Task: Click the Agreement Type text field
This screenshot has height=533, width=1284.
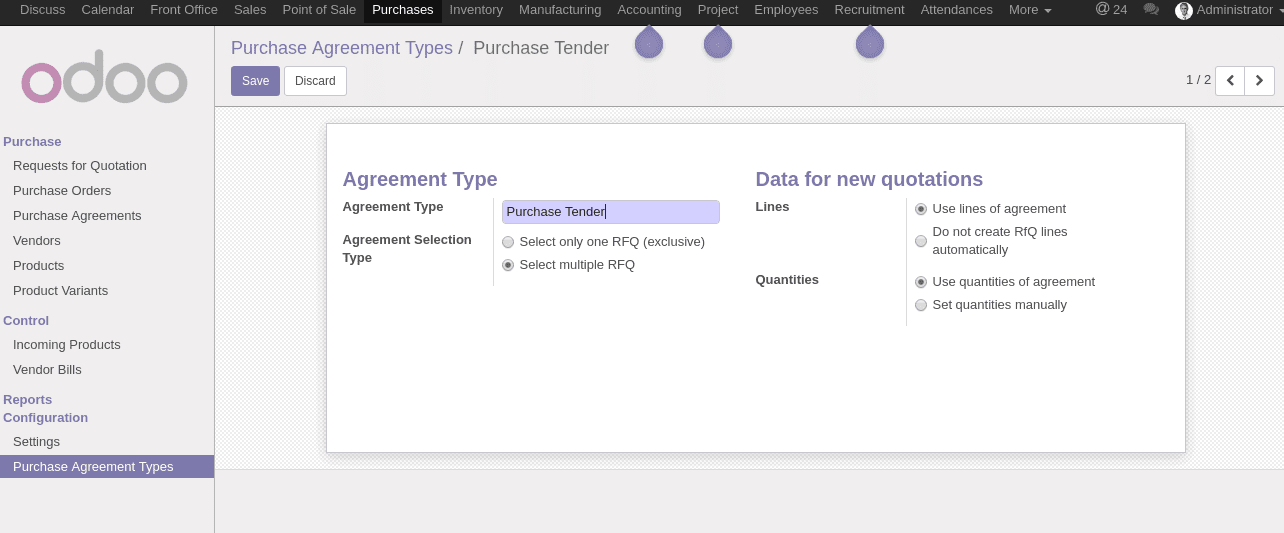Action: tap(611, 212)
